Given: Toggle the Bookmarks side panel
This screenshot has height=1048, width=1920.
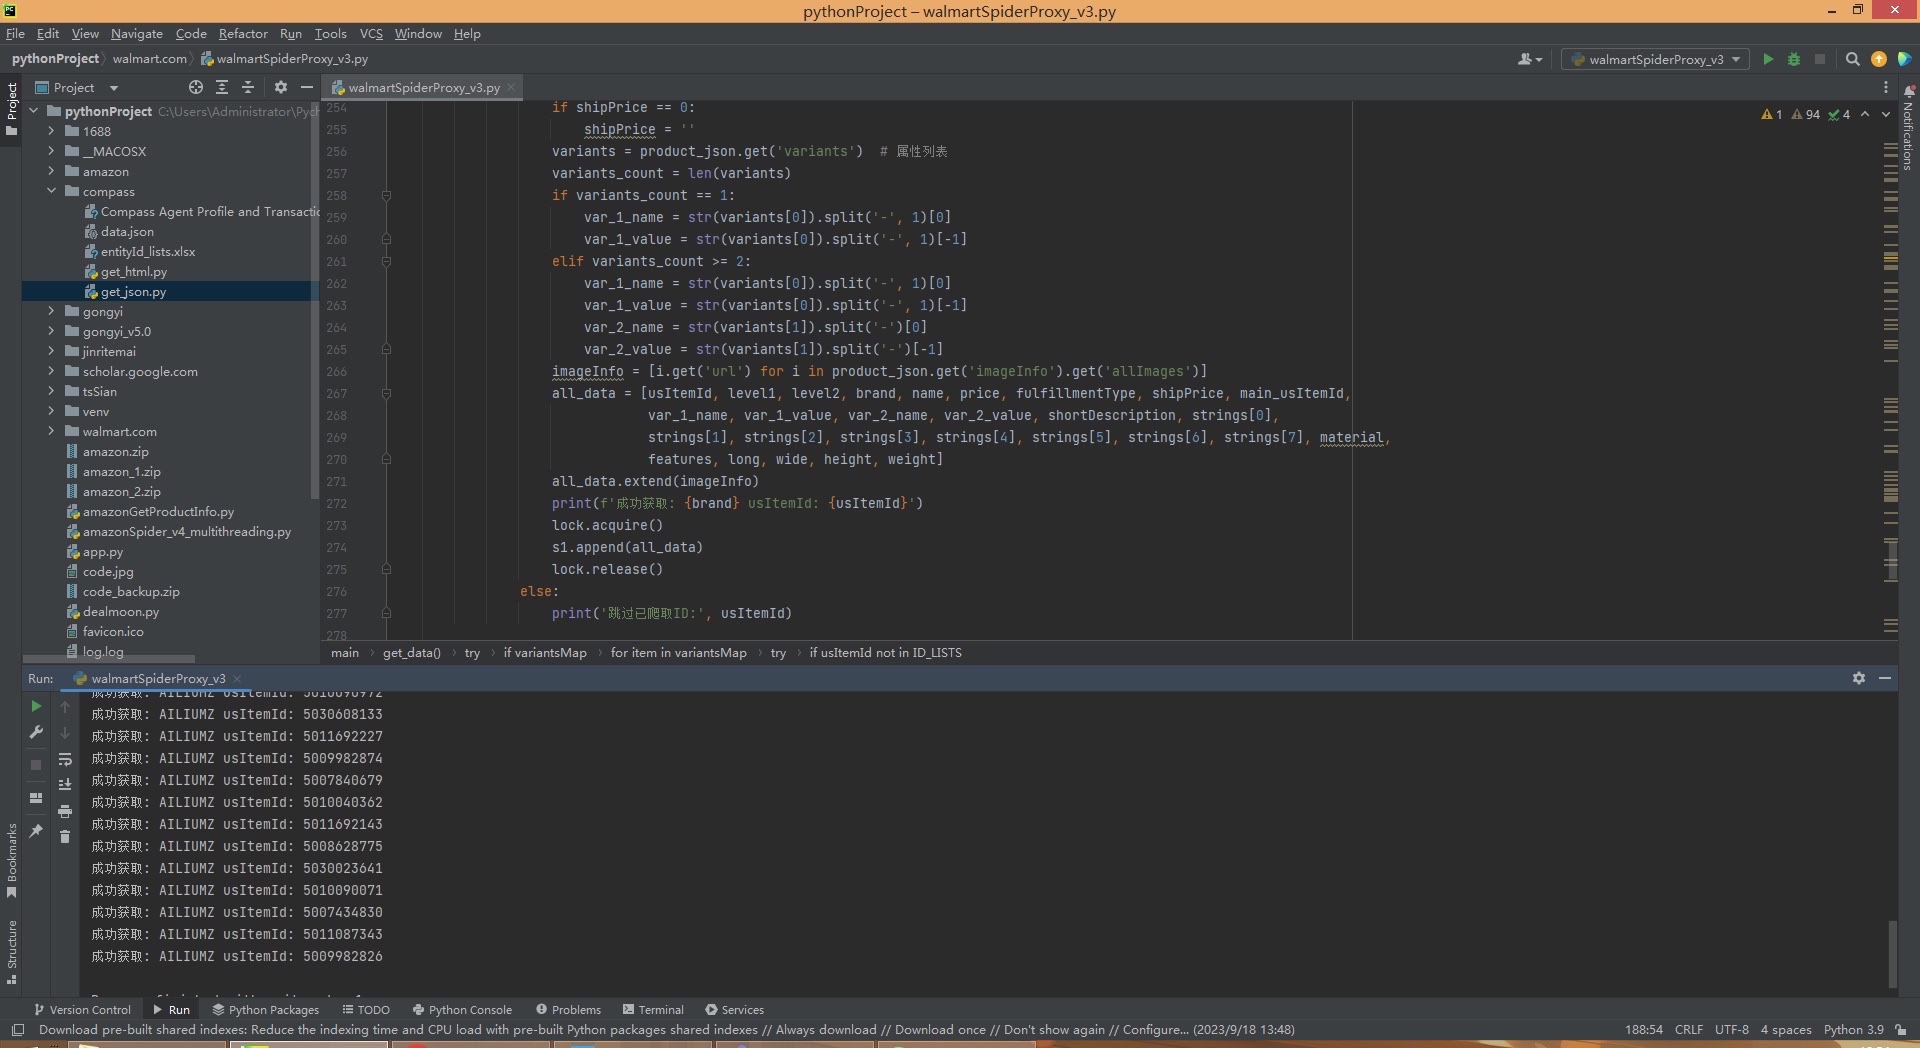Looking at the screenshot, I should coord(12,859).
